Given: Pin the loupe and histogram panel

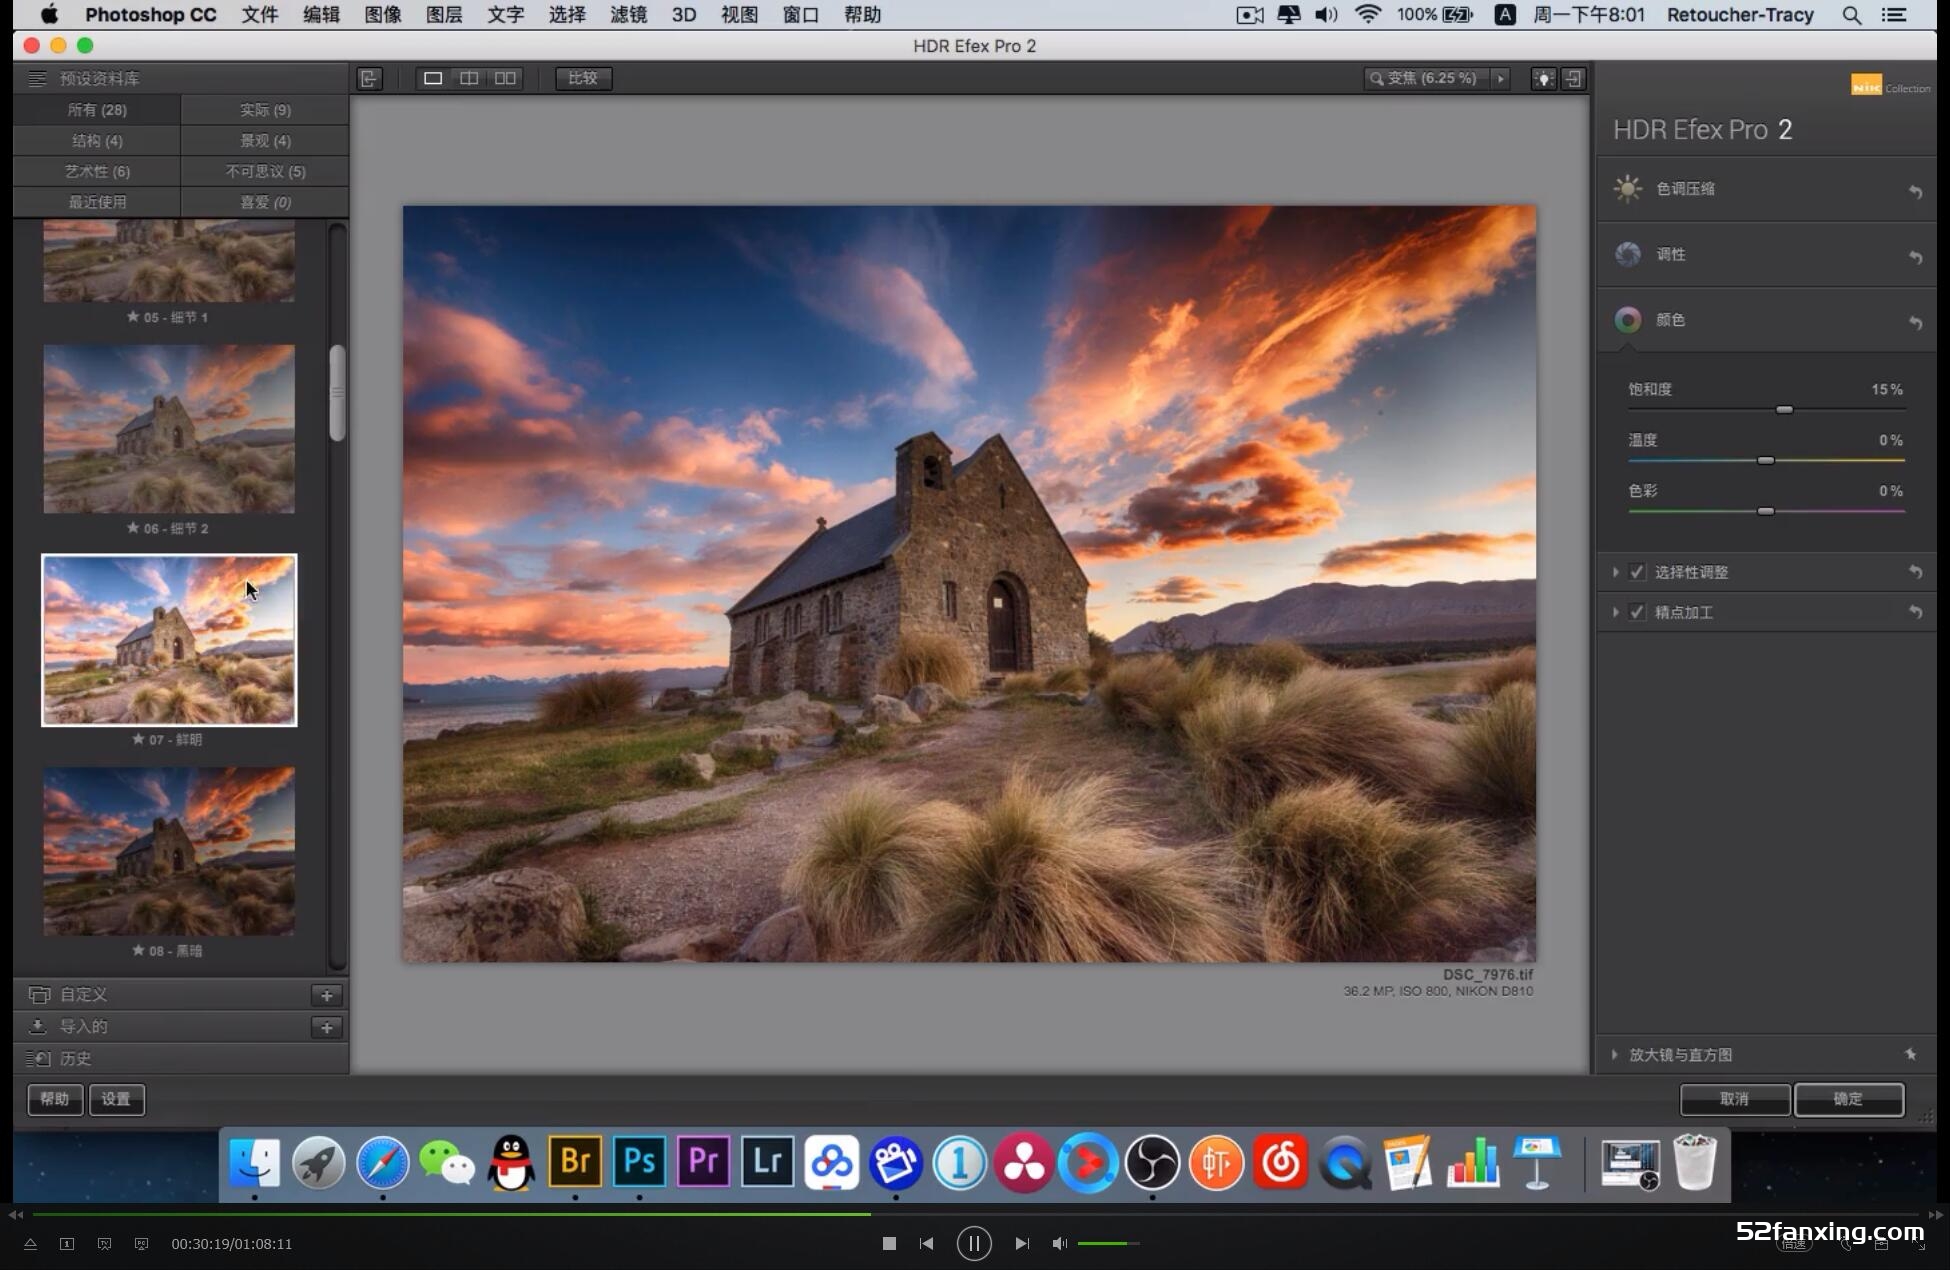Looking at the screenshot, I should click(1910, 1054).
